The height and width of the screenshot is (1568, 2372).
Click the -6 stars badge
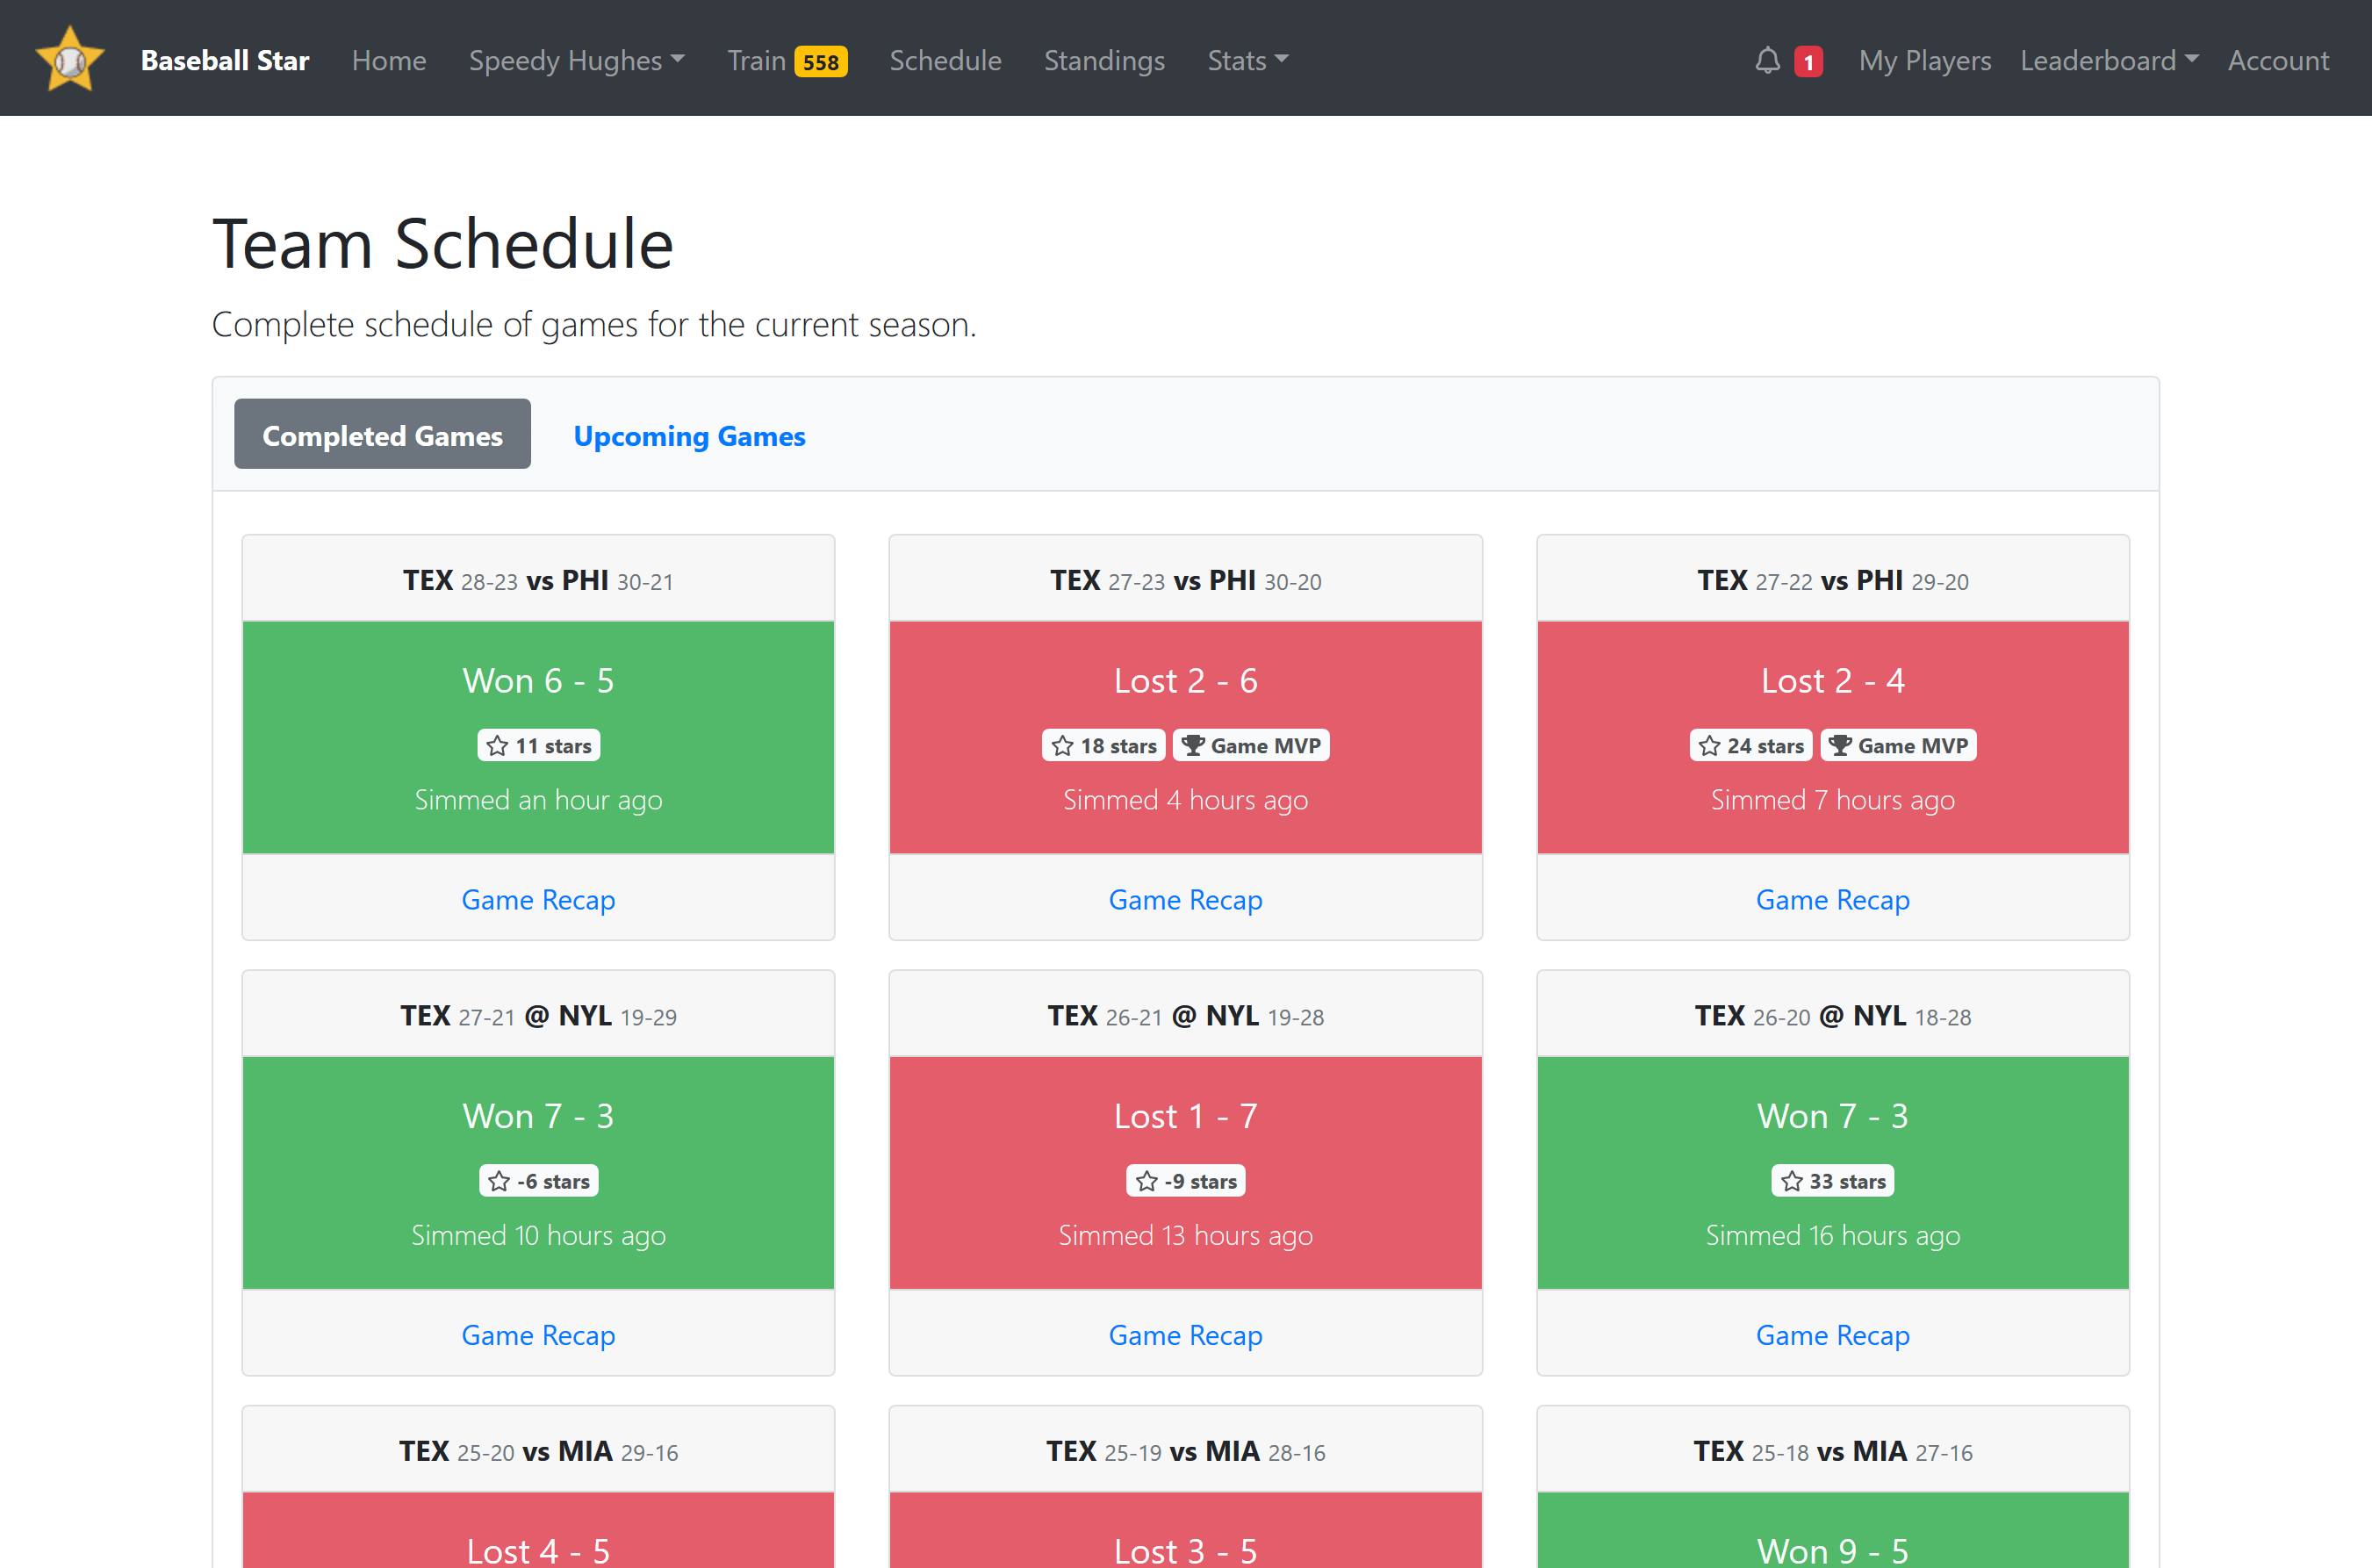538,1181
